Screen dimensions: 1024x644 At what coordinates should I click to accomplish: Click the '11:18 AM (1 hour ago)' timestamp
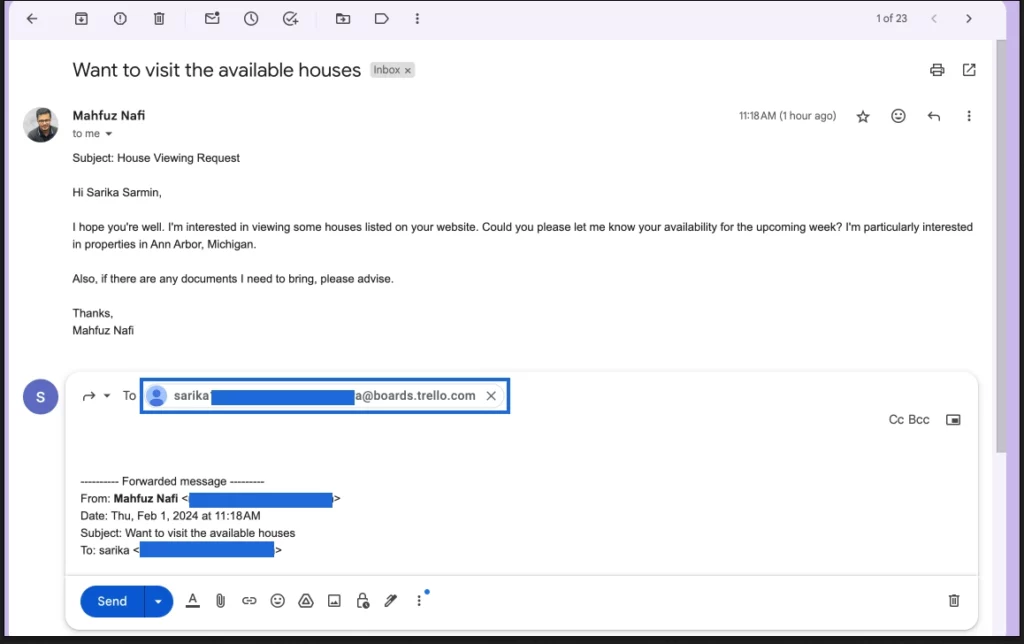787,116
